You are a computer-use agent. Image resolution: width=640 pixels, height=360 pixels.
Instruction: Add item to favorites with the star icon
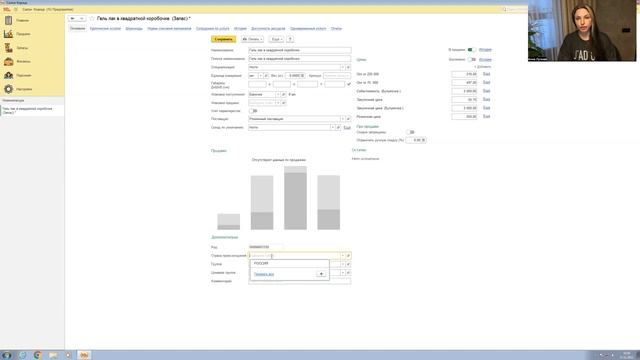(x=92, y=18)
